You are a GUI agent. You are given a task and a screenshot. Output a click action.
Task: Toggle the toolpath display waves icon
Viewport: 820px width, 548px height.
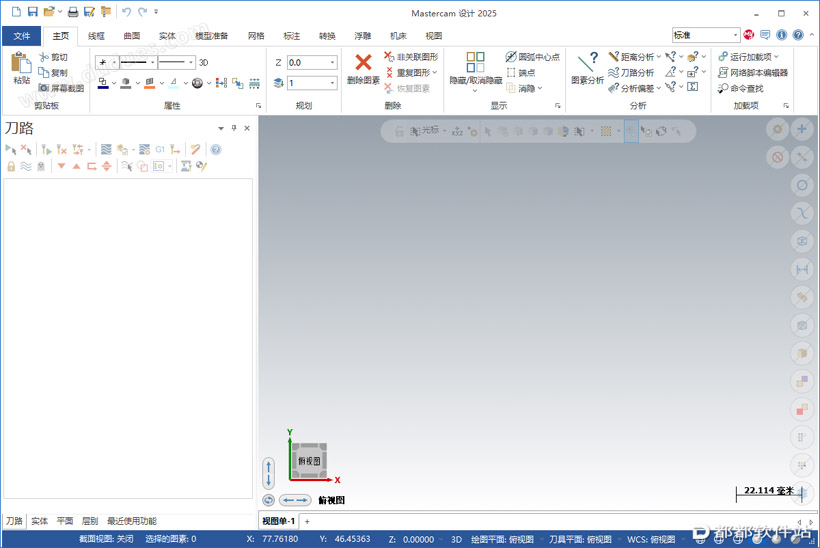click(x=26, y=166)
